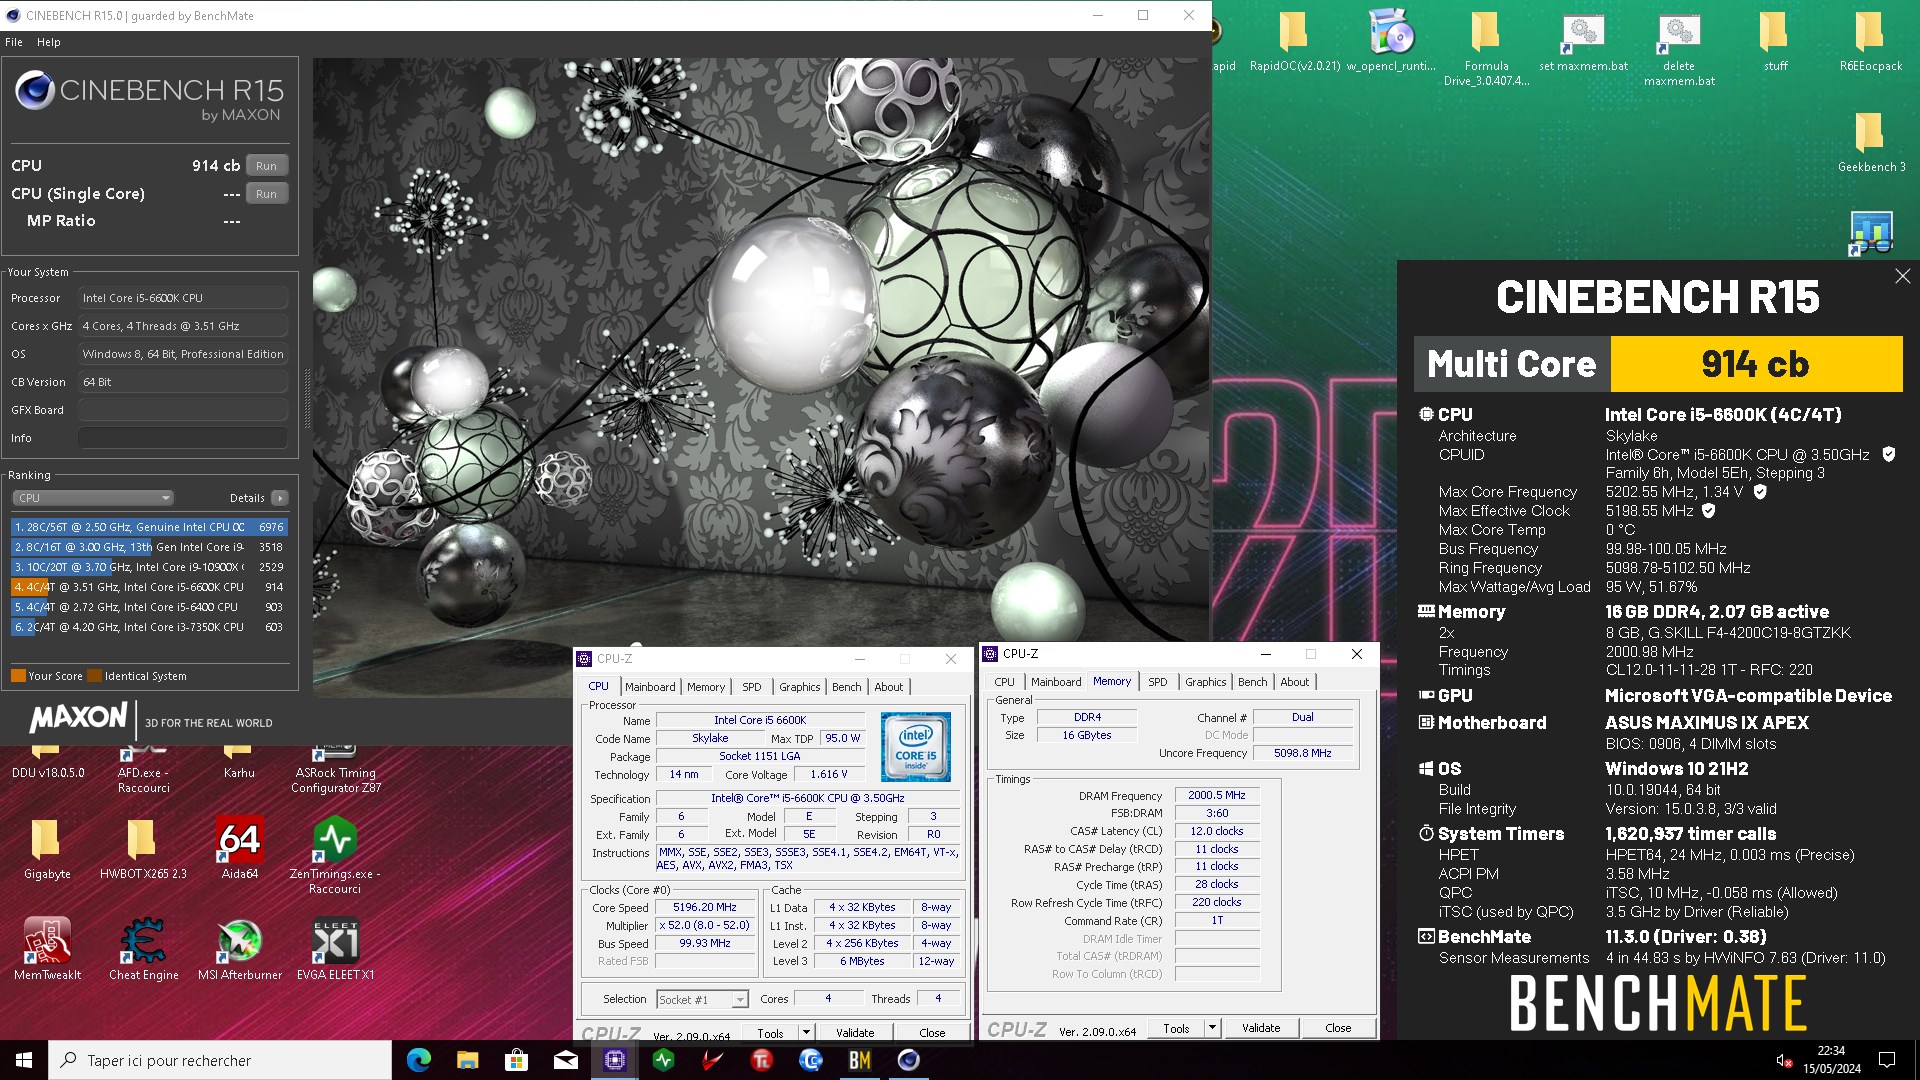Select the delete maxmem.bat file icon

tap(1679, 48)
